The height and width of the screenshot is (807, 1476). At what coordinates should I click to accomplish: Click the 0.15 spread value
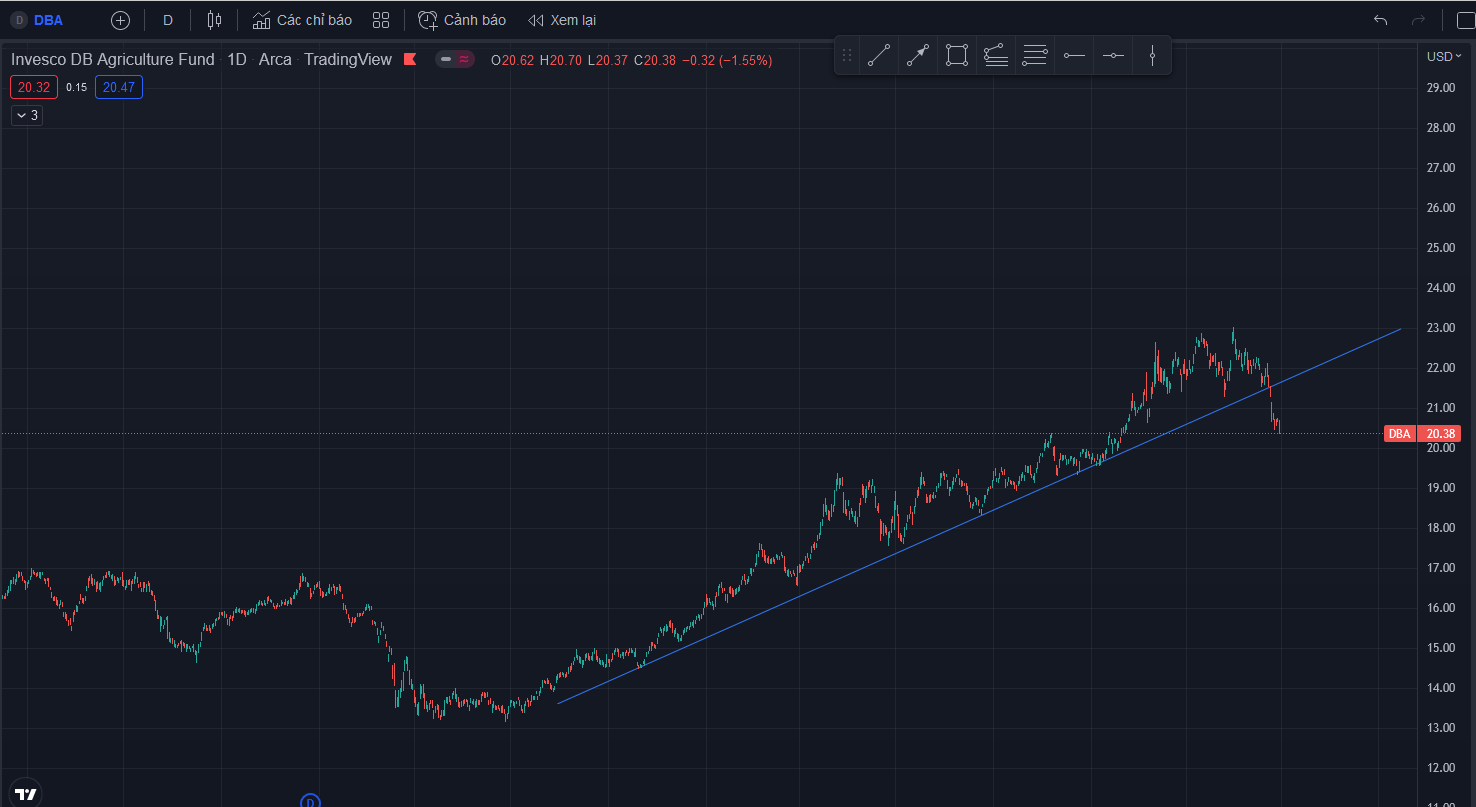pyautogui.click(x=76, y=88)
